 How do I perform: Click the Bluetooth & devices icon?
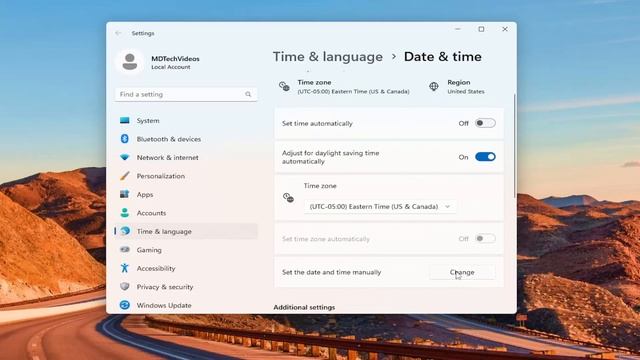(x=124, y=139)
